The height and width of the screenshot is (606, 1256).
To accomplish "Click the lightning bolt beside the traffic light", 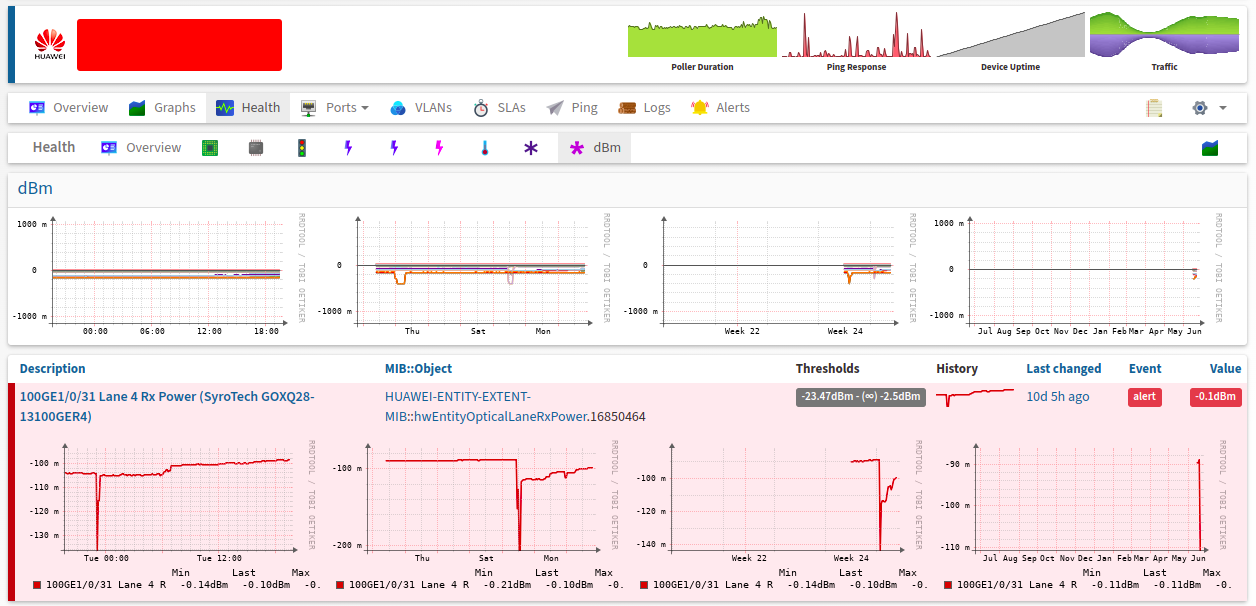I will [x=348, y=148].
